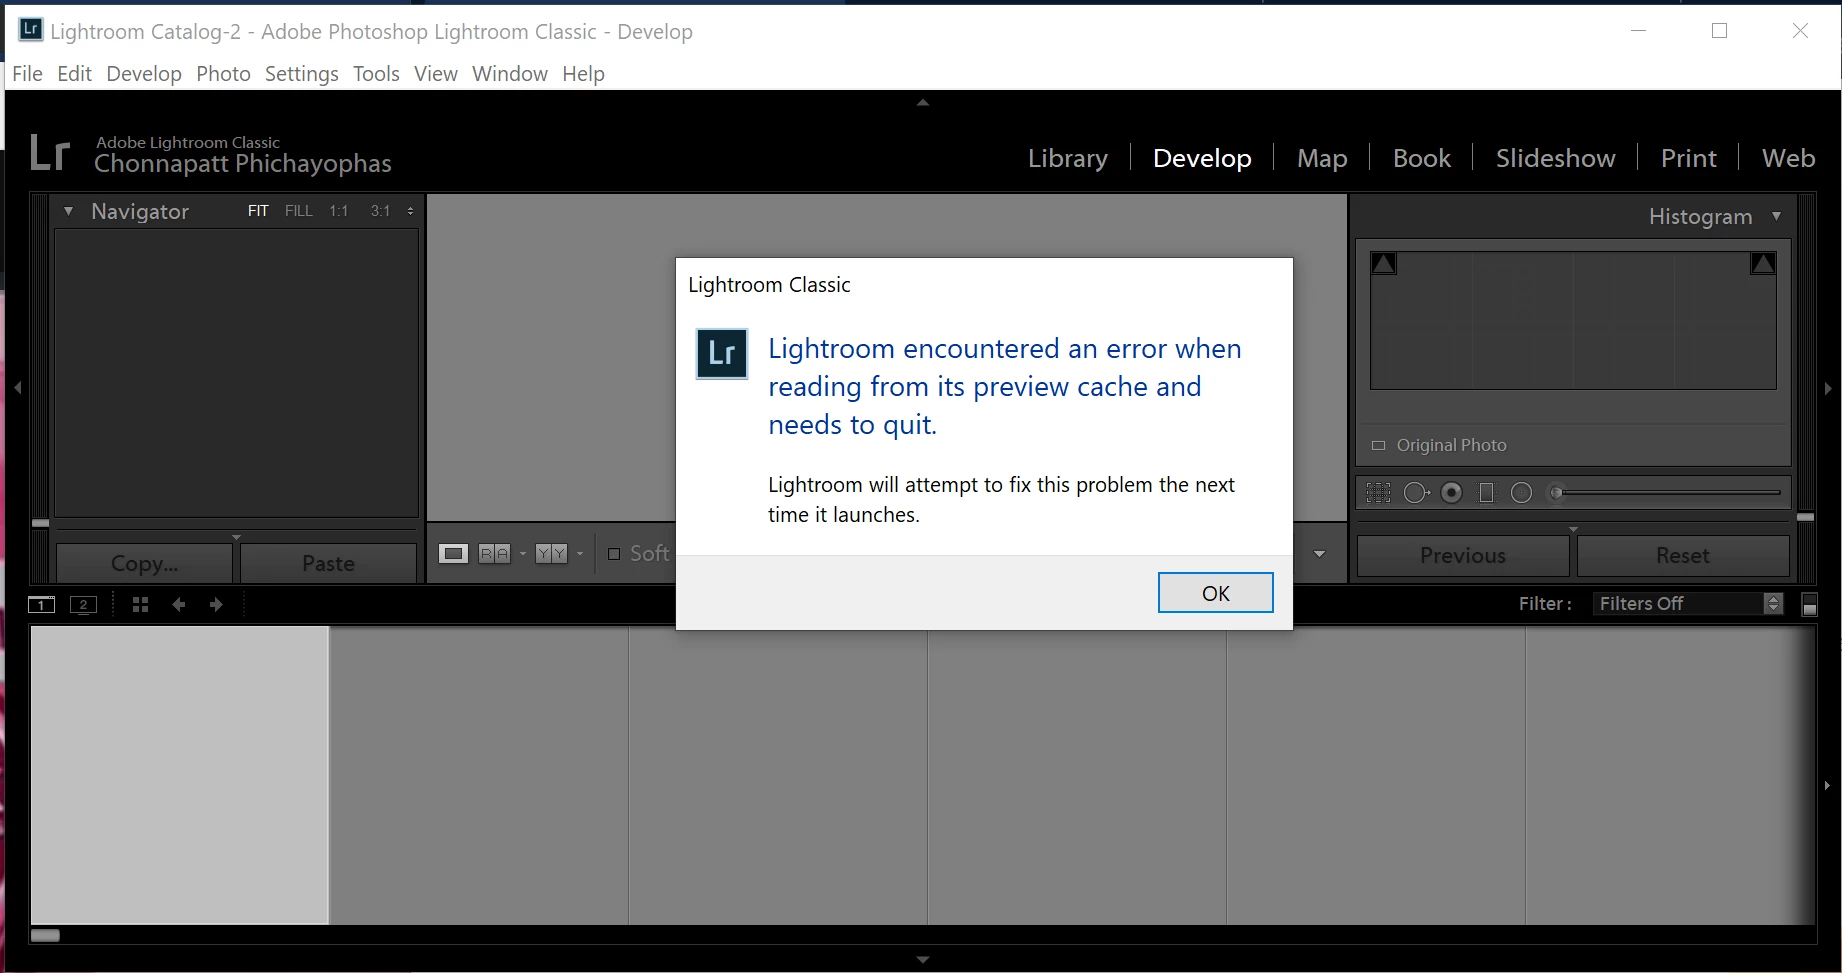
Task: Click the Previous button
Action: tap(1463, 556)
